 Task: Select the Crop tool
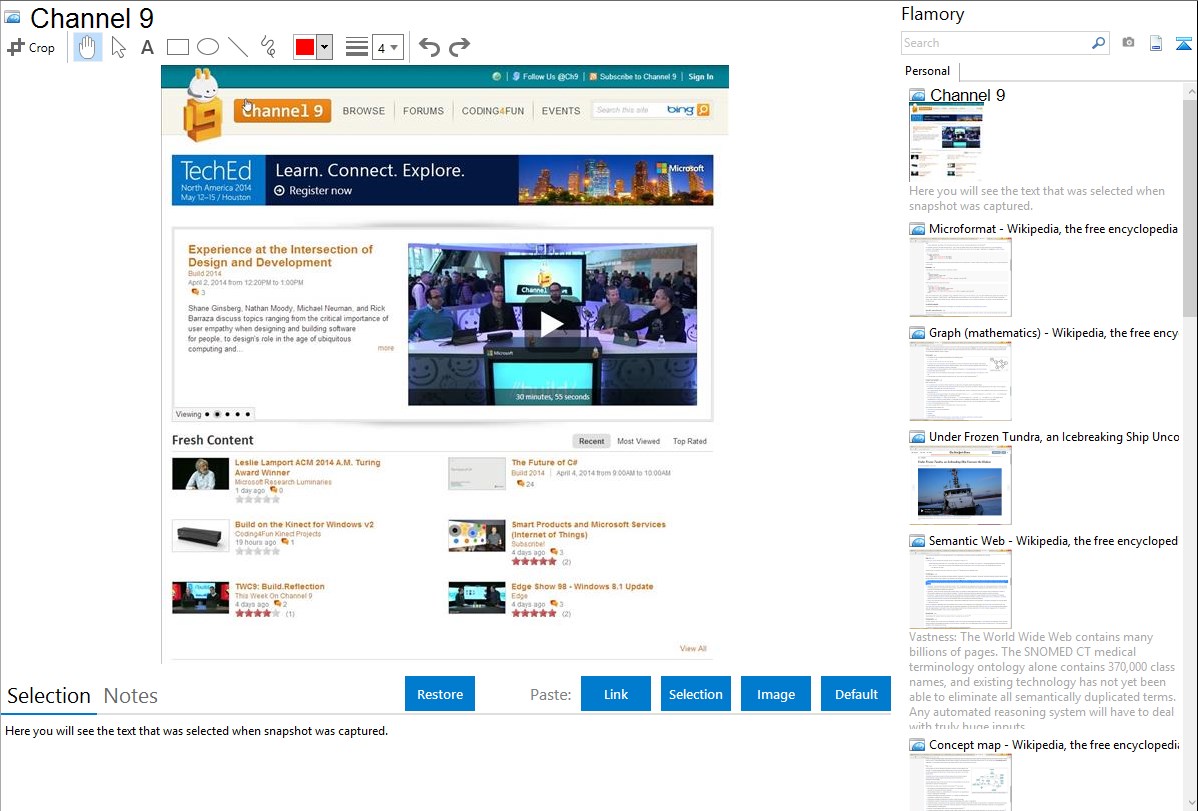pyautogui.click(x=31, y=47)
